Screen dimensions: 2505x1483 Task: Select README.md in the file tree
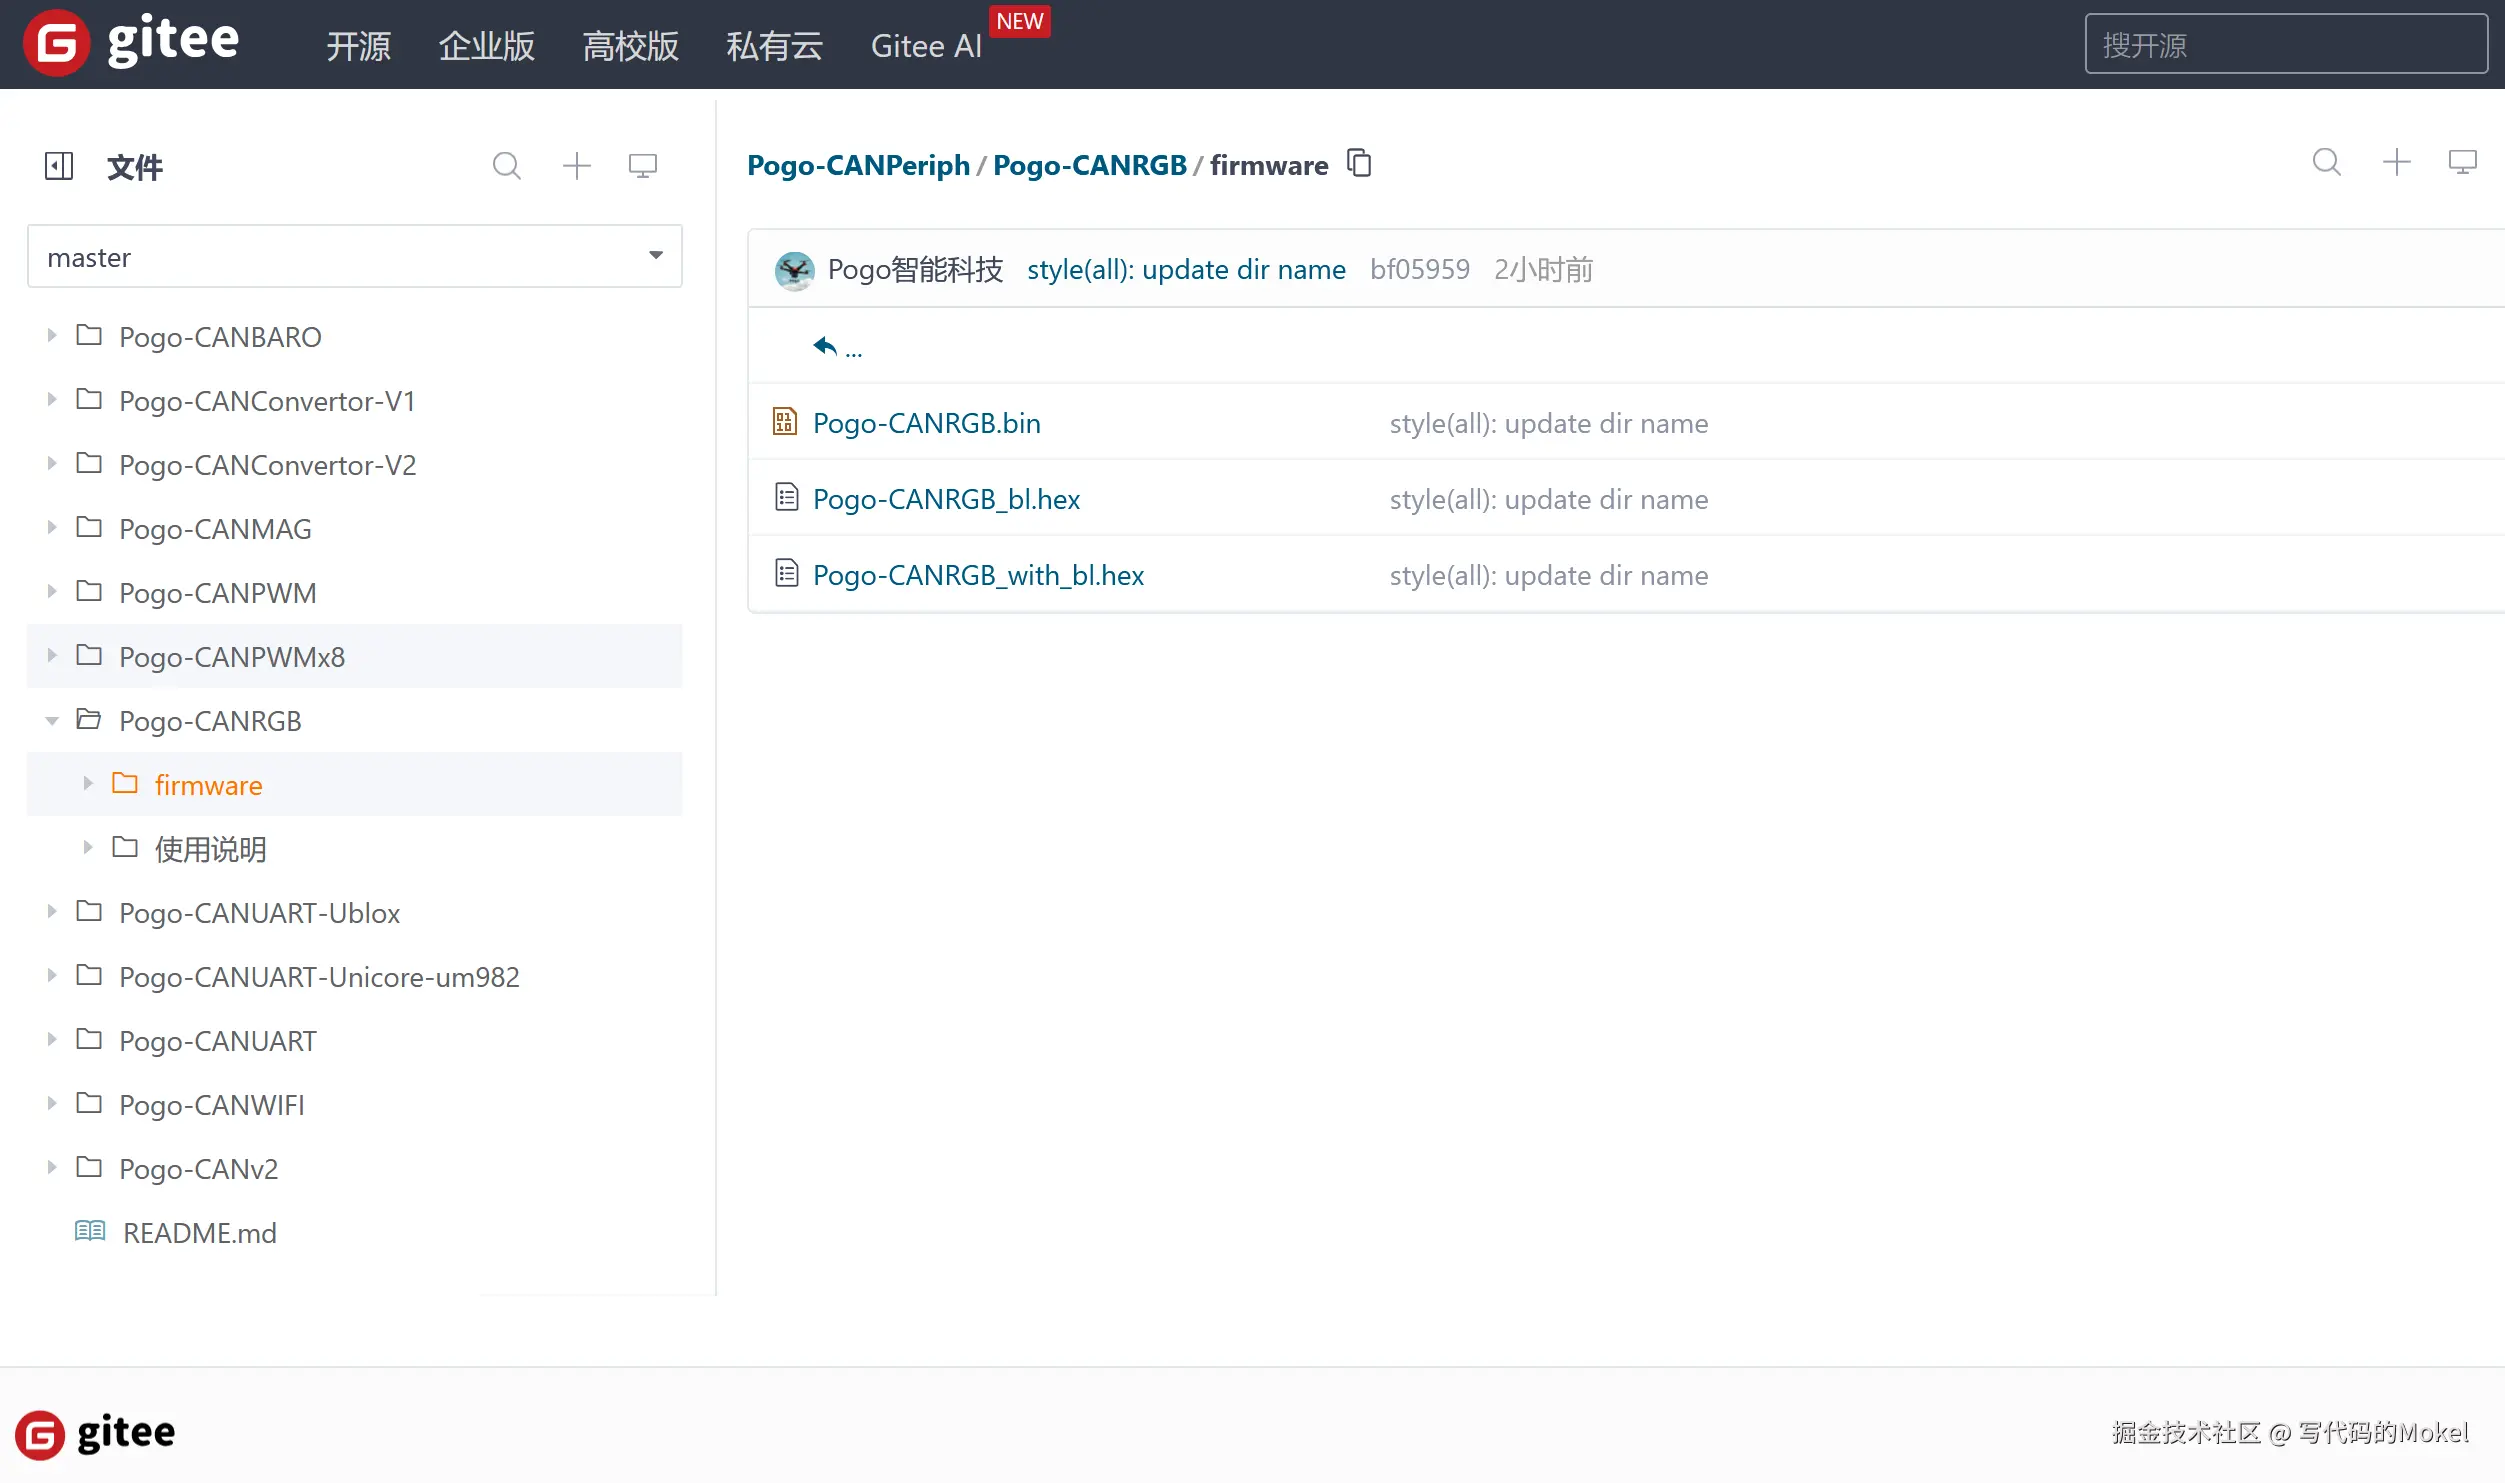click(199, 1233)
